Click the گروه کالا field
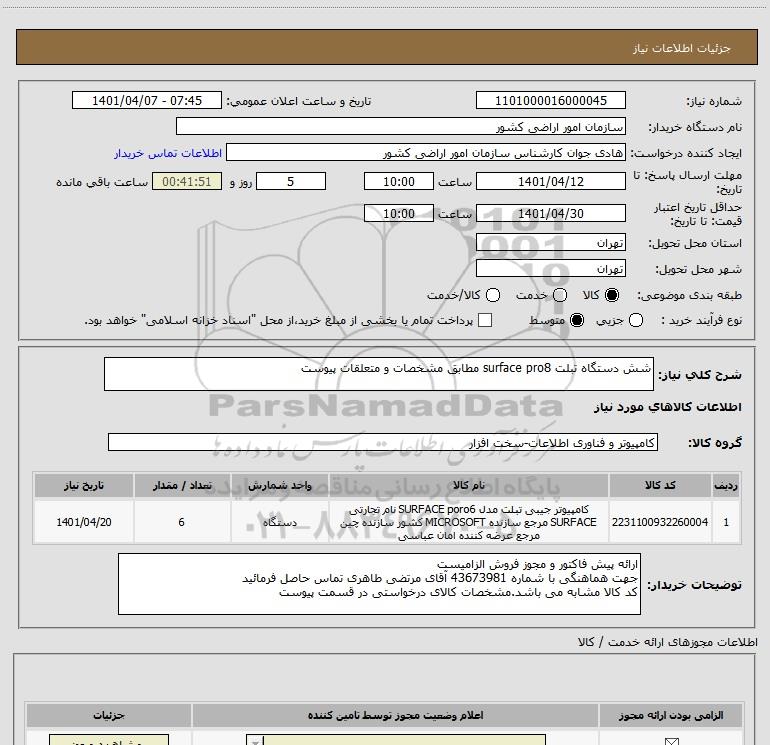 [x=383, y=442]
